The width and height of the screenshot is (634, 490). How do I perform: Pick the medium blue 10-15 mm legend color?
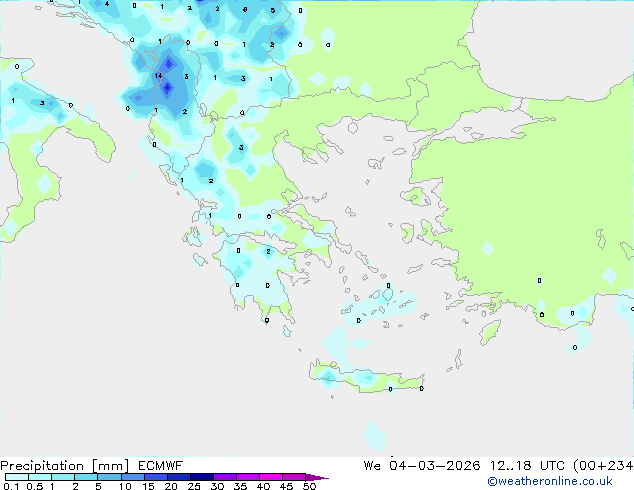coord(132,477)
